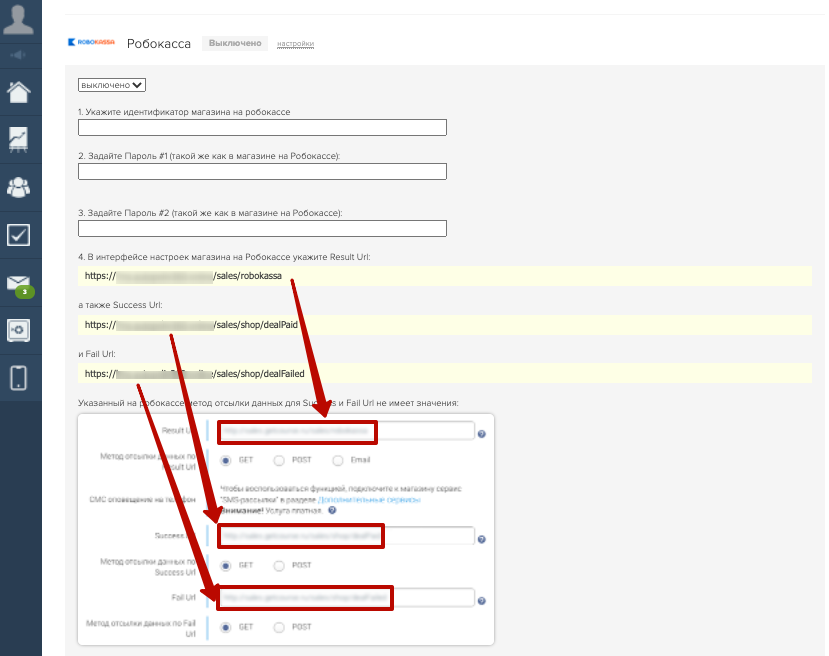
Task: Go to the home icon in sidebar
Action: point(20,93)
